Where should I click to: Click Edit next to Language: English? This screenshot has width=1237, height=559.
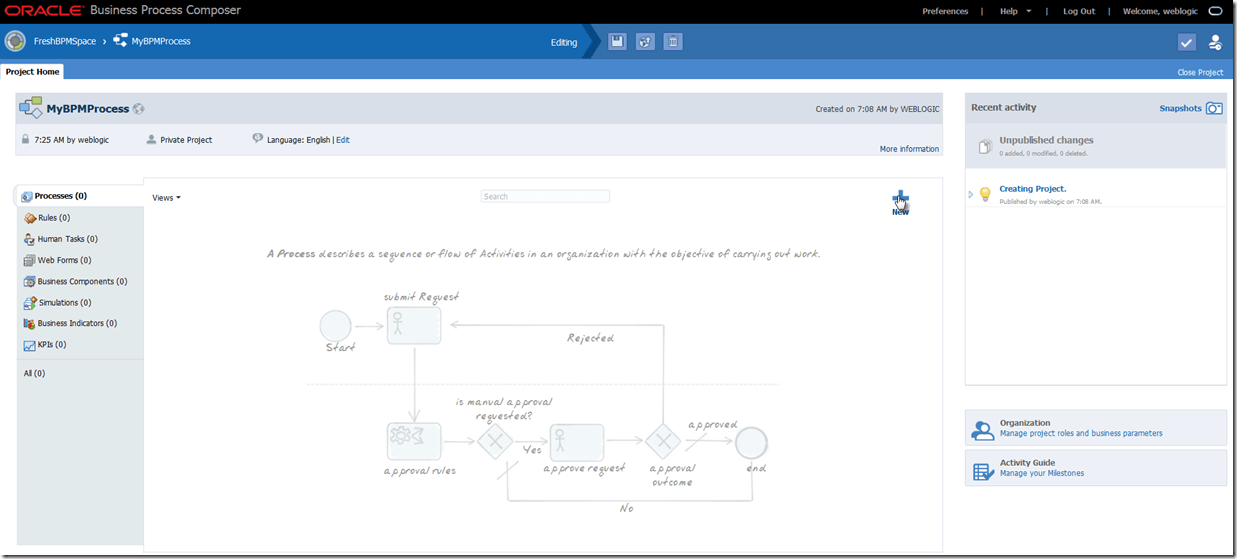343,140
